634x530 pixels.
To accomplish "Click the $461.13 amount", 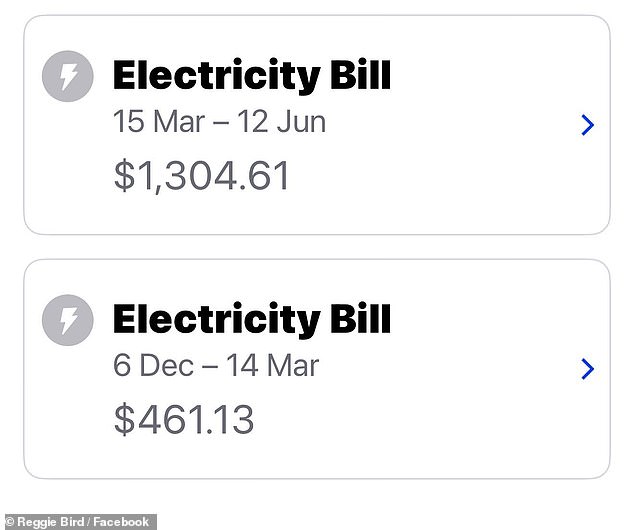I will coord(184,420).
